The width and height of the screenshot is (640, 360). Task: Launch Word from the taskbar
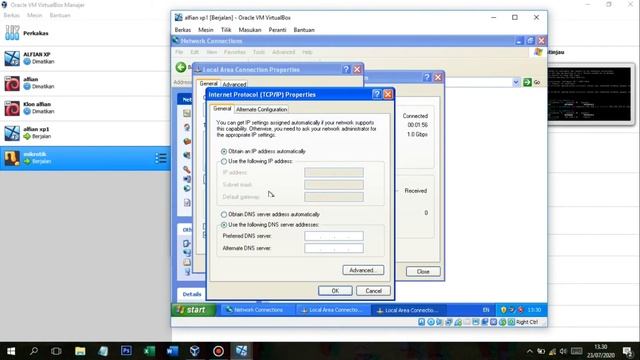(x=172, y=351)
